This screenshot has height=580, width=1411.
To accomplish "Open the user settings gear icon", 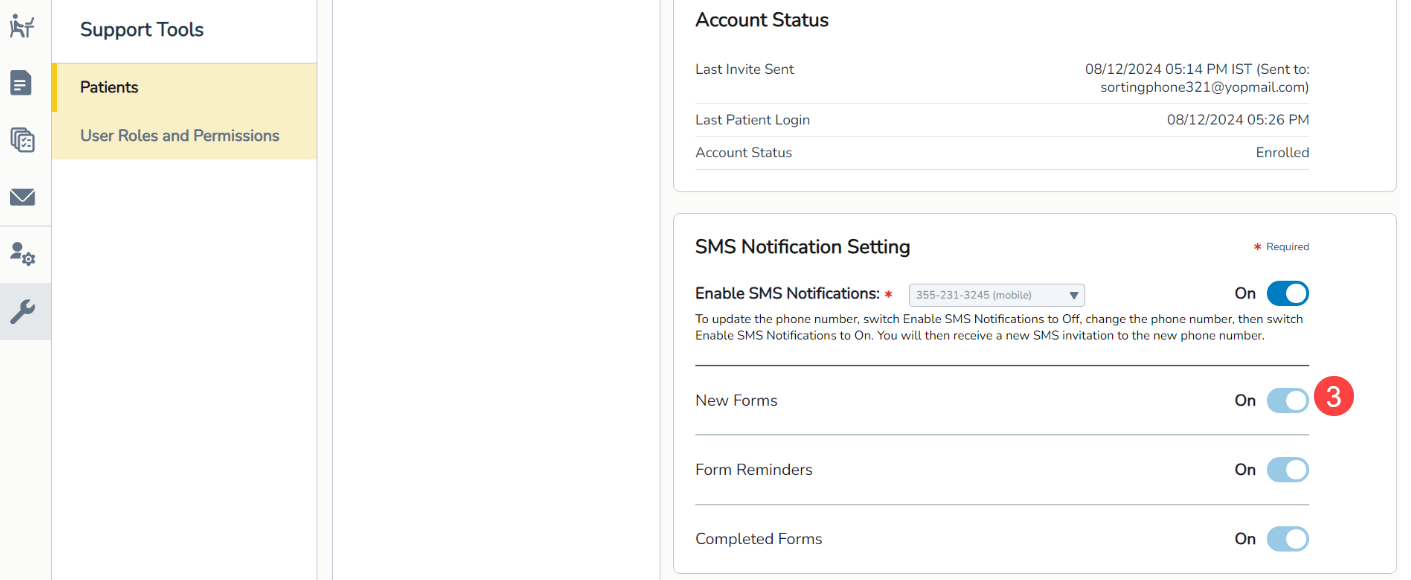I will 22,255.
